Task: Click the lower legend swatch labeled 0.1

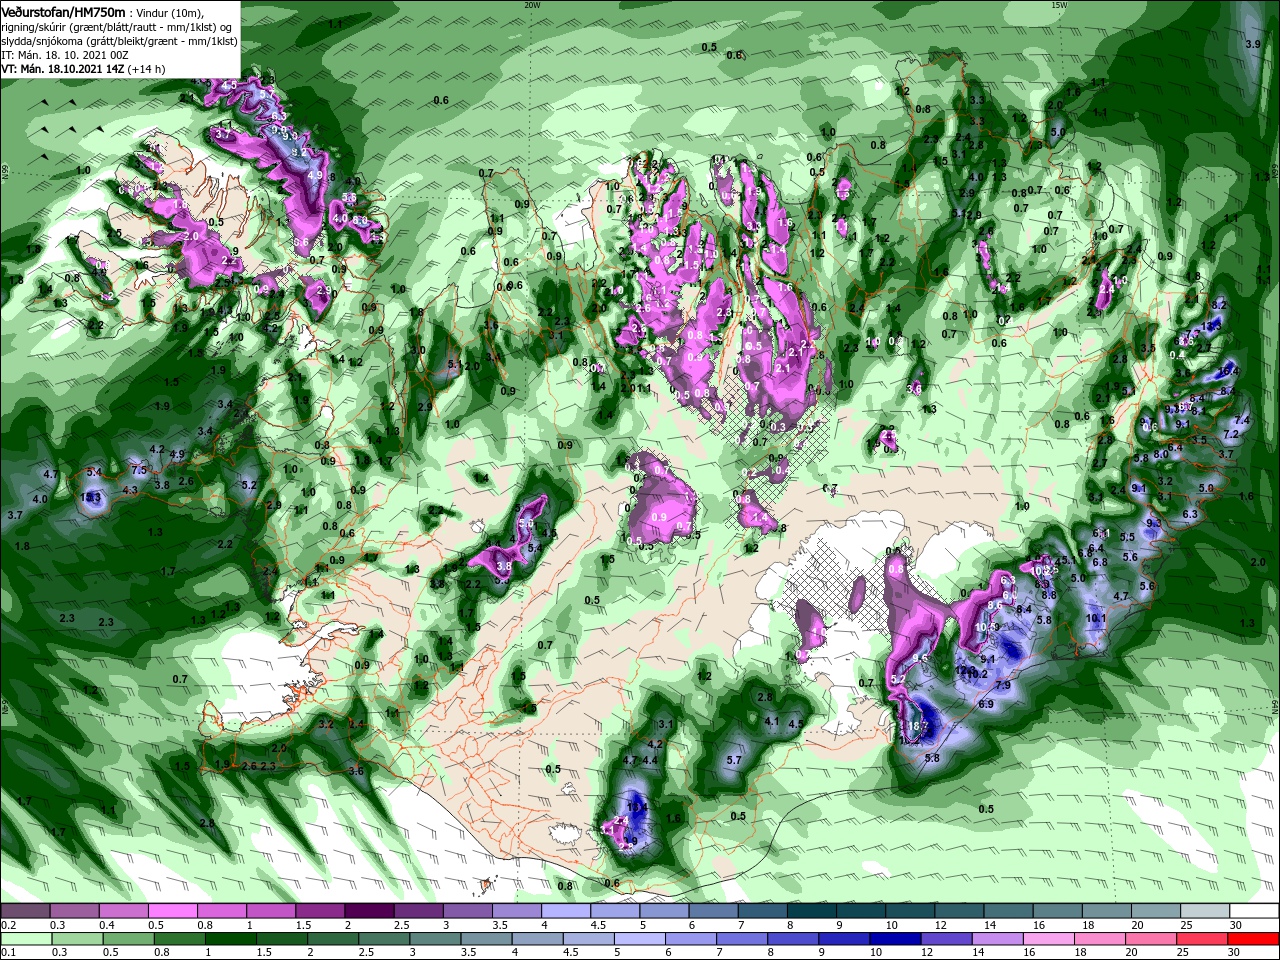Action: [x=26, y=938]
